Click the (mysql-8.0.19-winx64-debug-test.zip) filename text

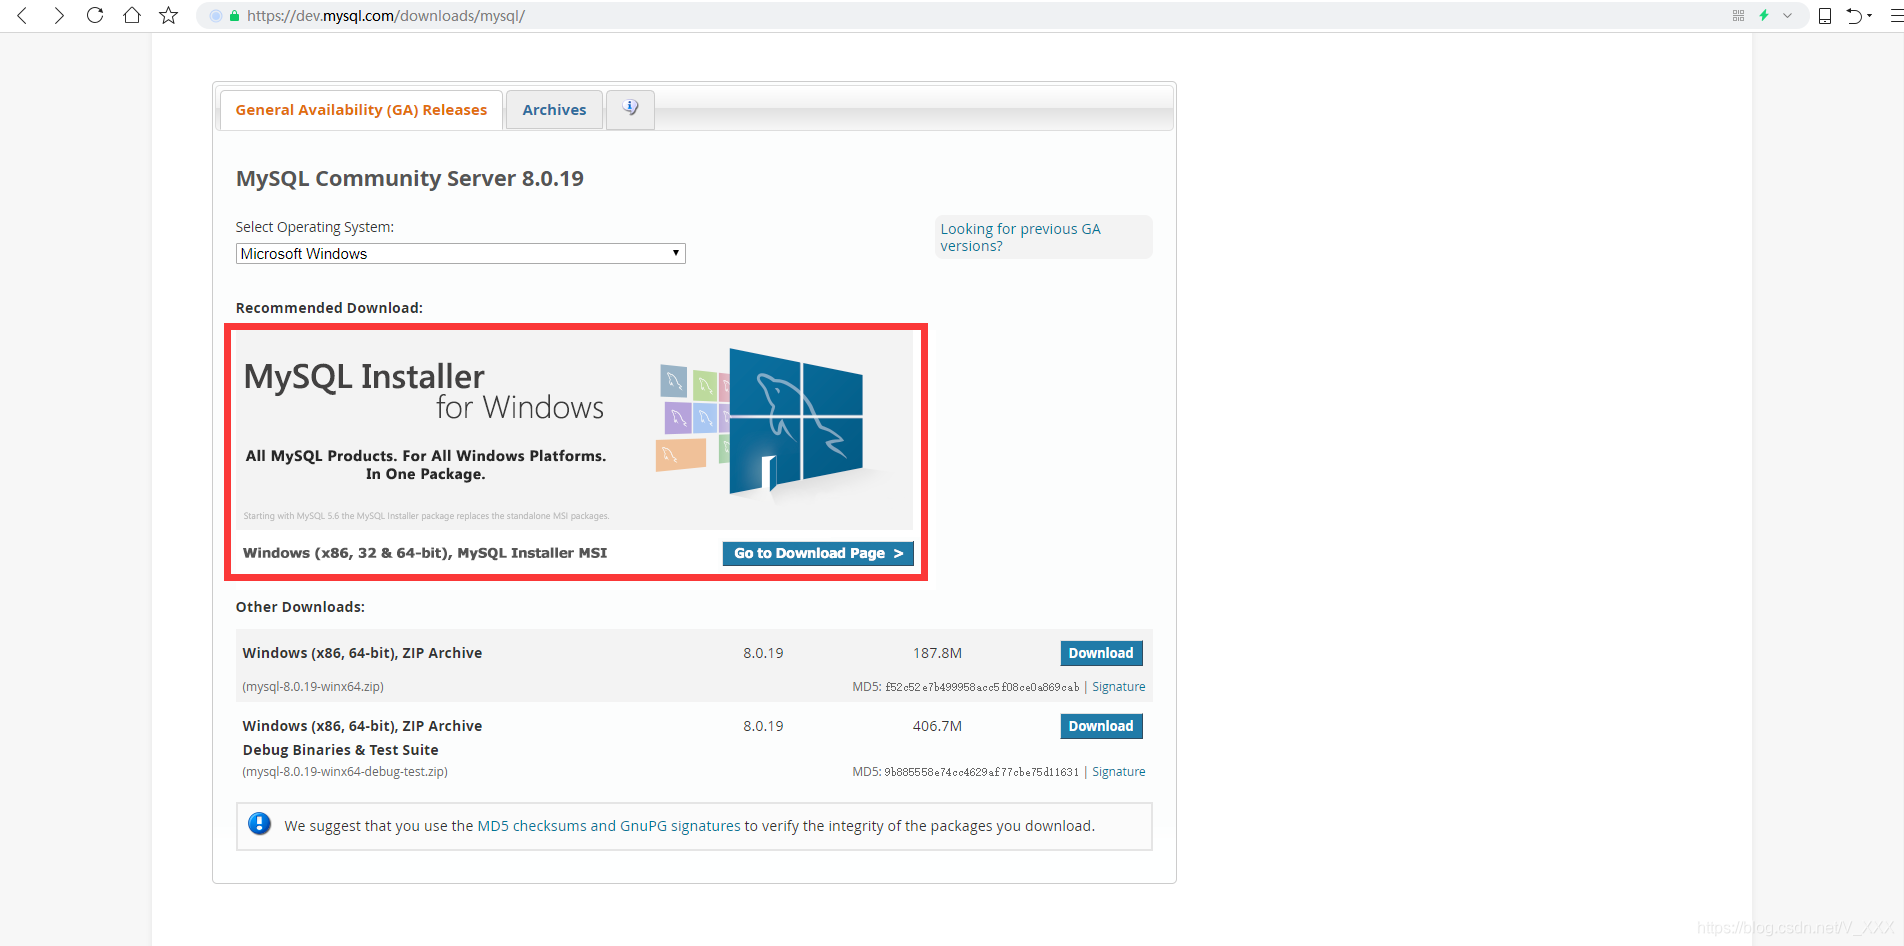click(x=345, y=772)
